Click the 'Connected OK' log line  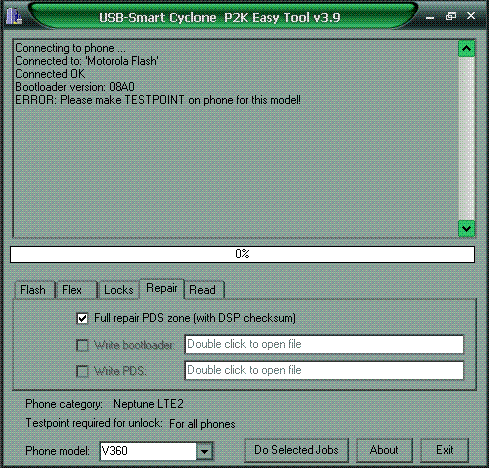coord(50,74)
